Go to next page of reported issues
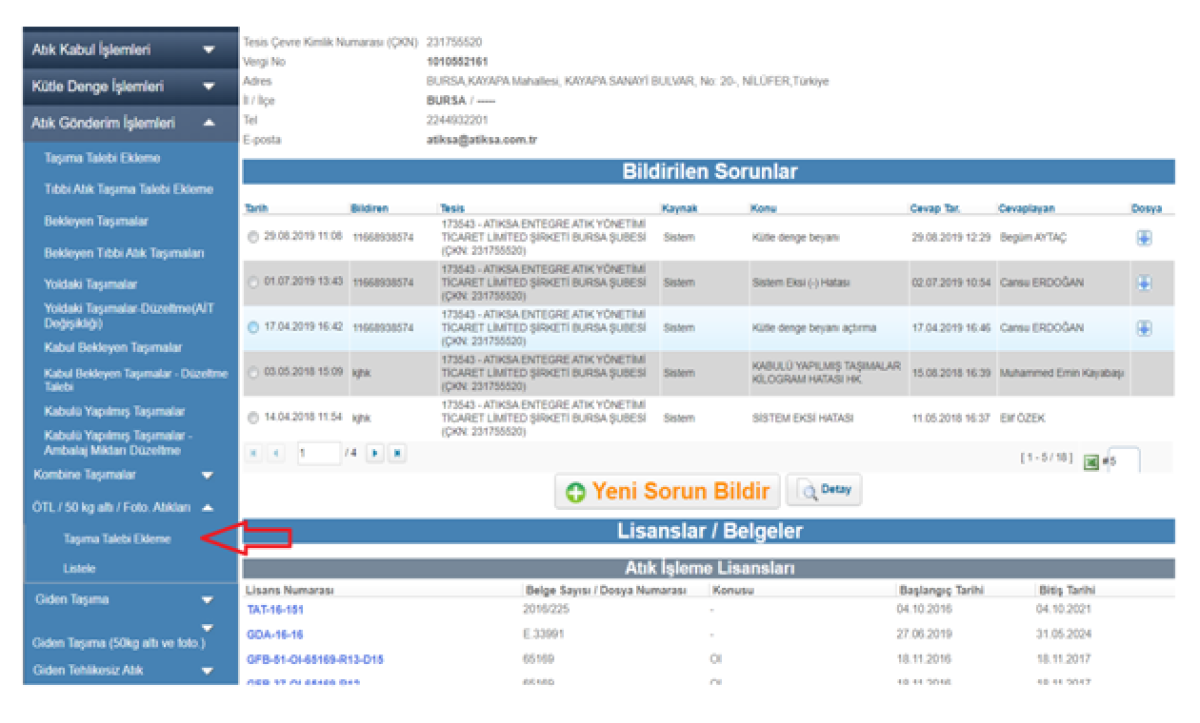This screenshot has width=1200, height=723. (375, 454)
